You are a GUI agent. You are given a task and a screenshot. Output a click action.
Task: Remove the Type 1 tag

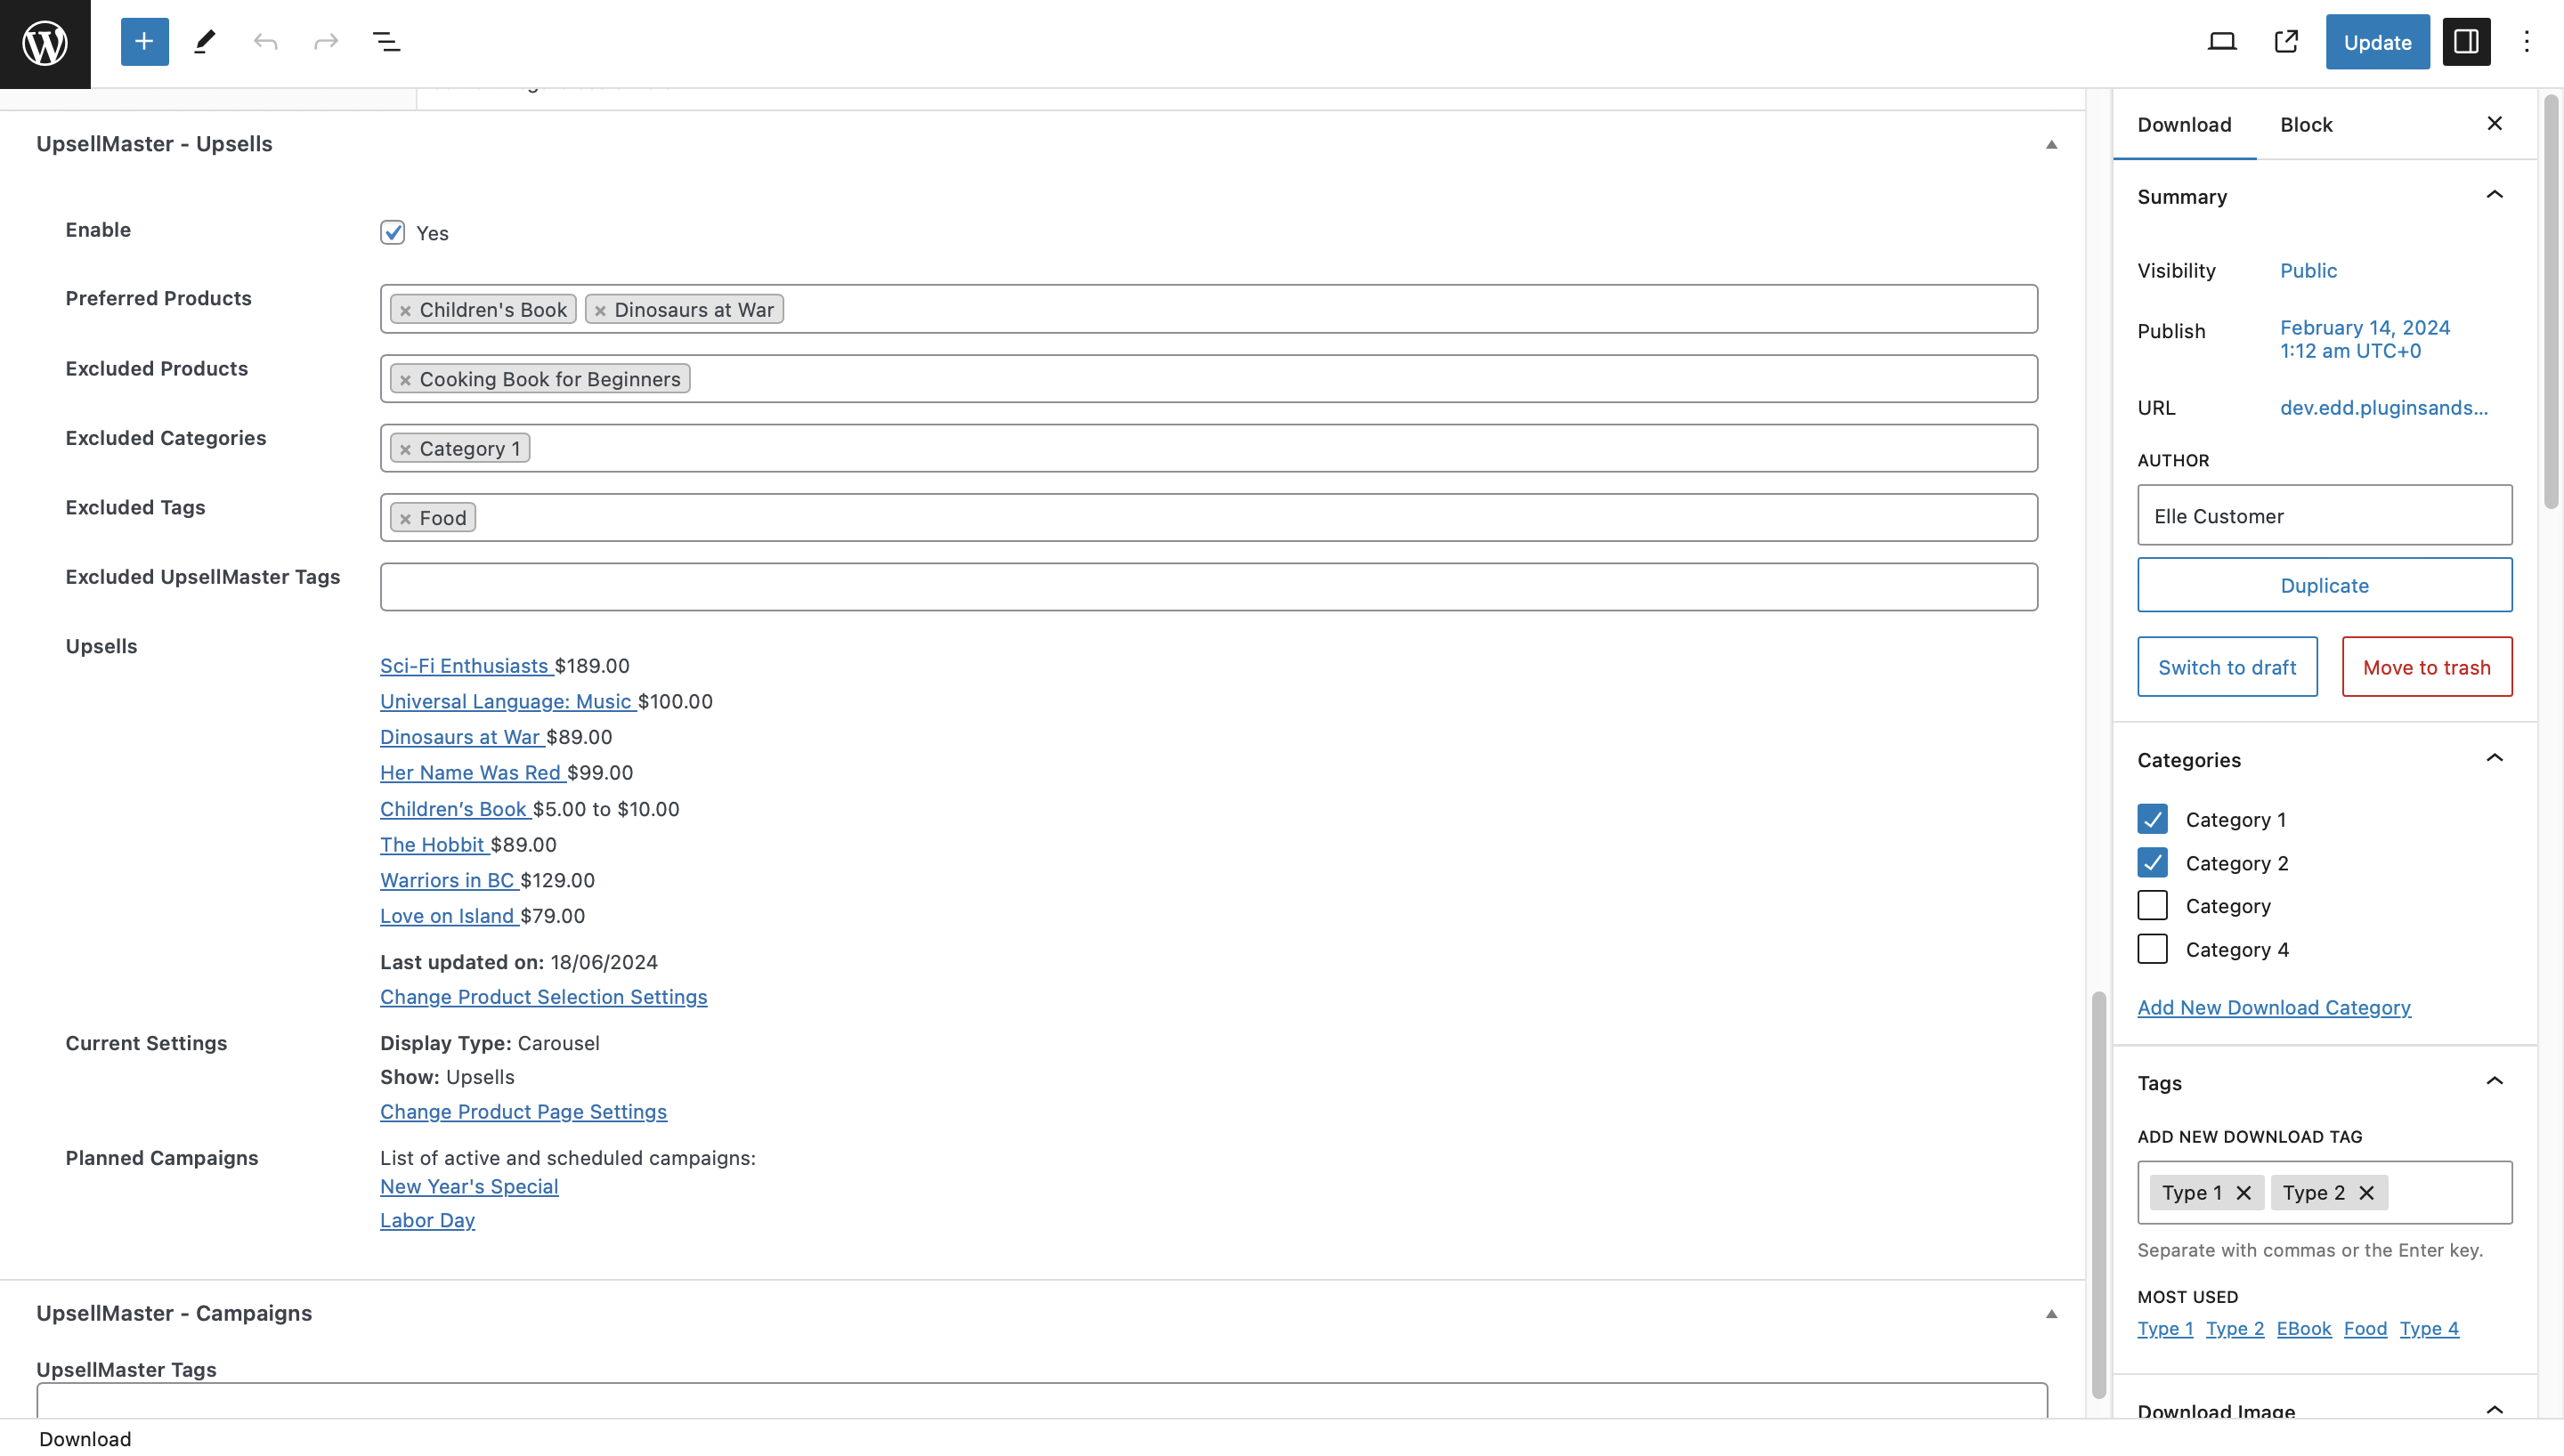(x=2243, y=1192)
